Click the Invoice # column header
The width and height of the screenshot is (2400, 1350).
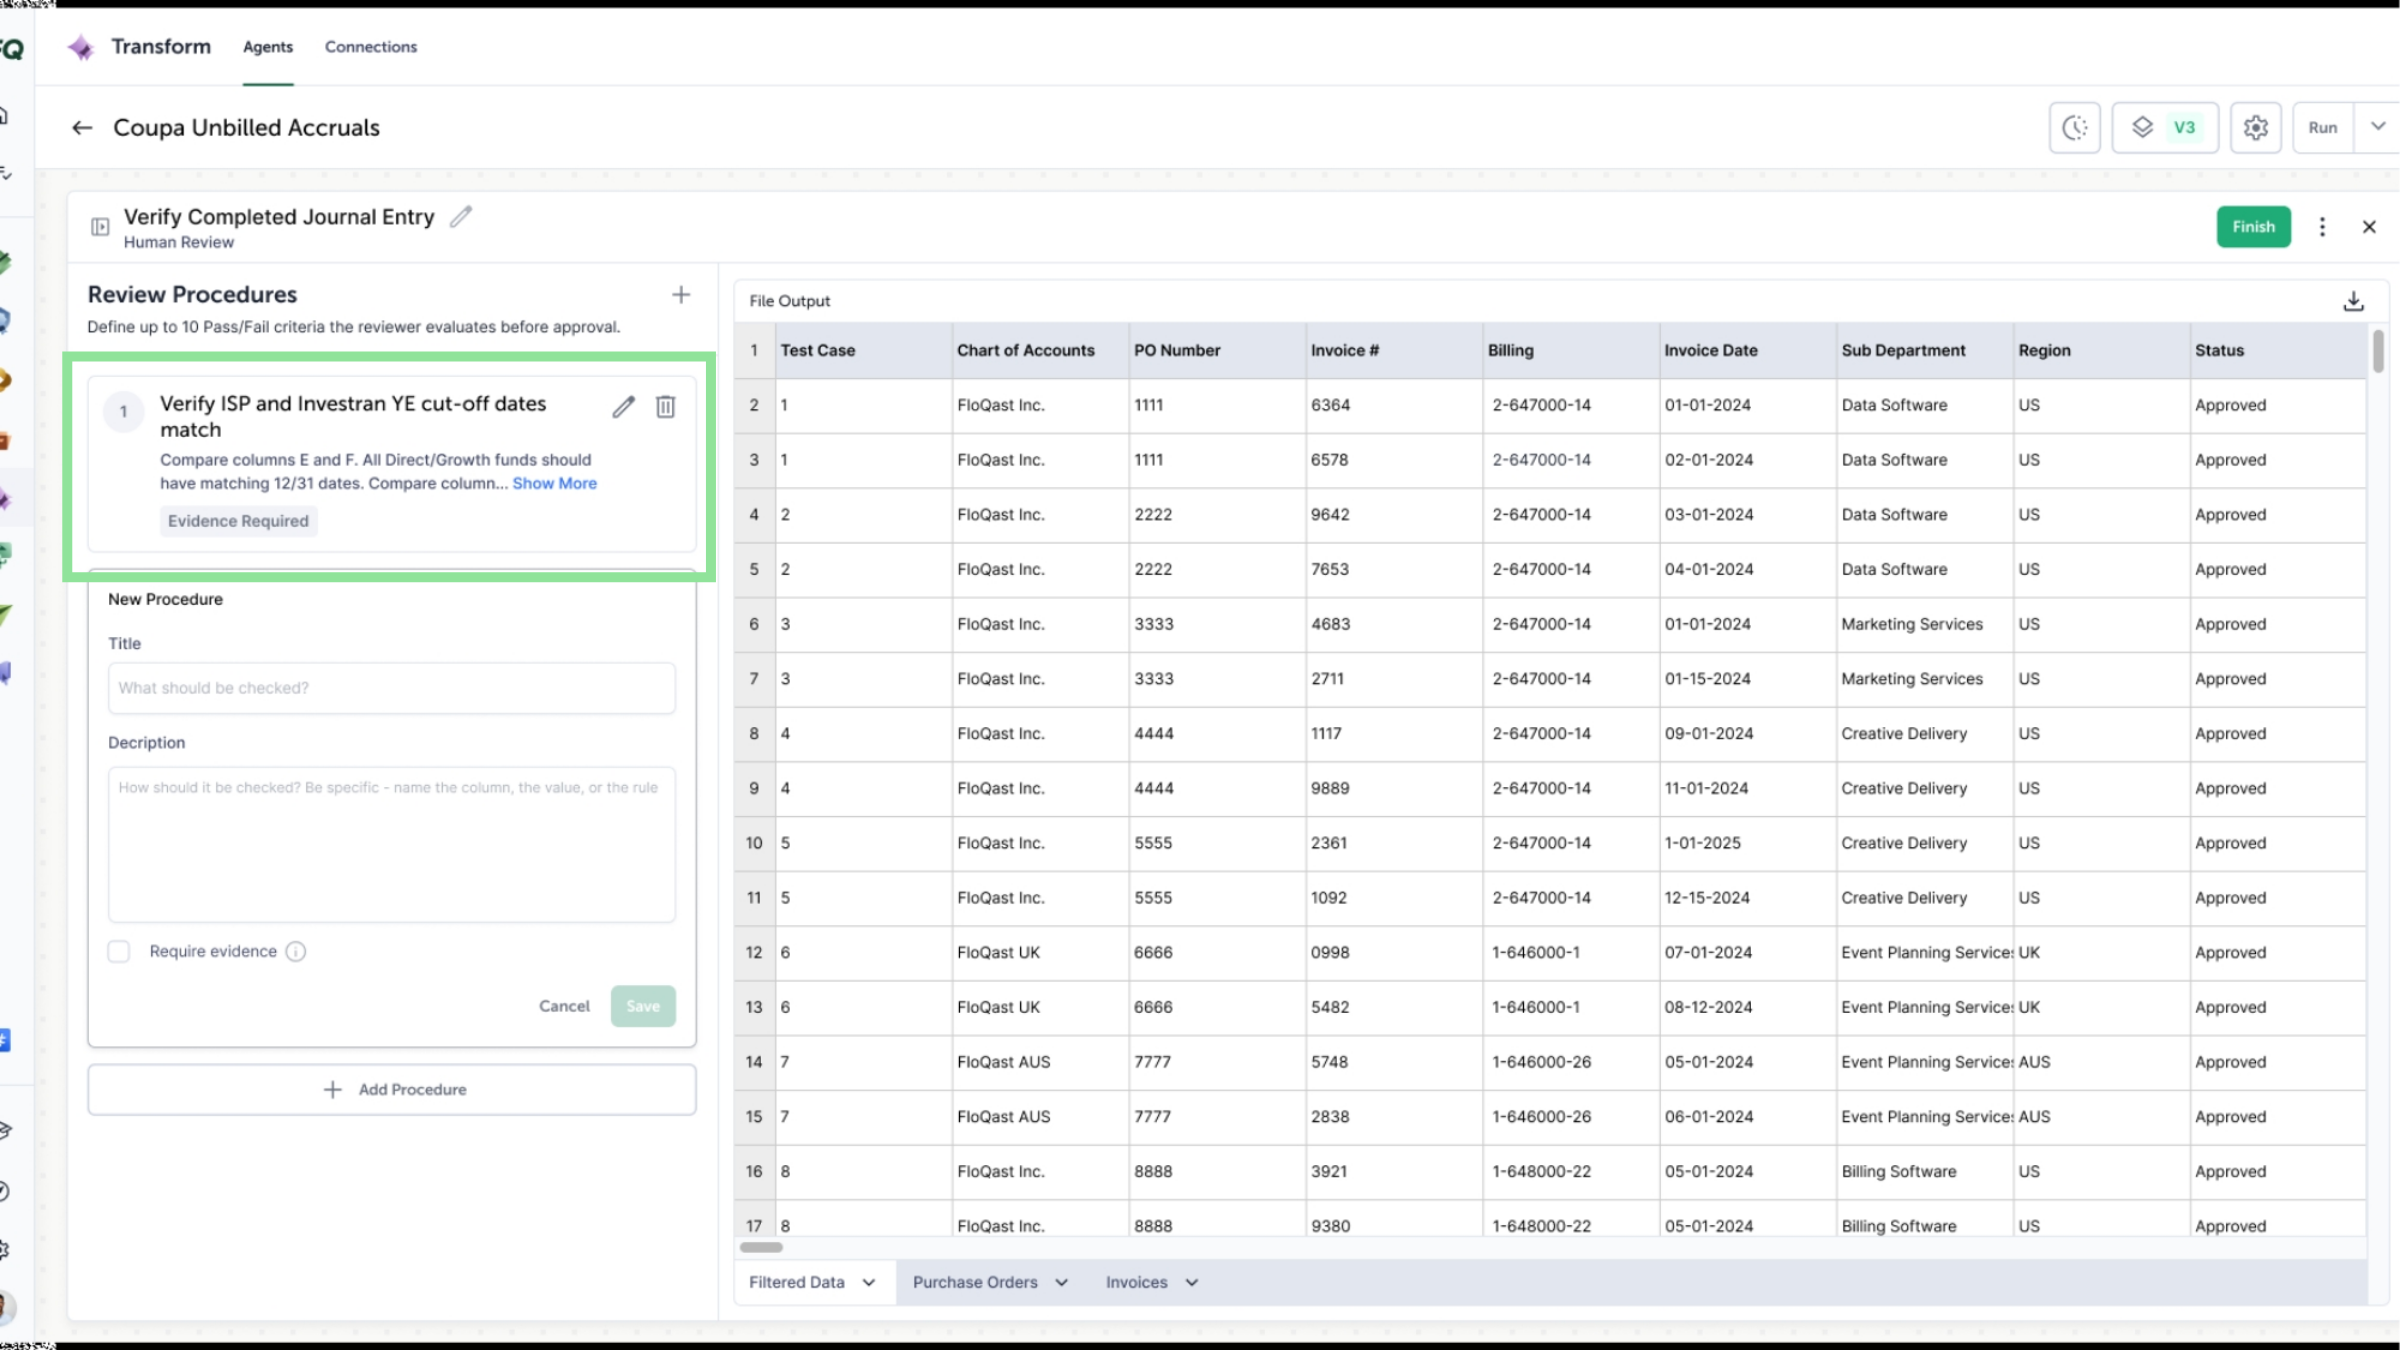[x=1394, y=351]
